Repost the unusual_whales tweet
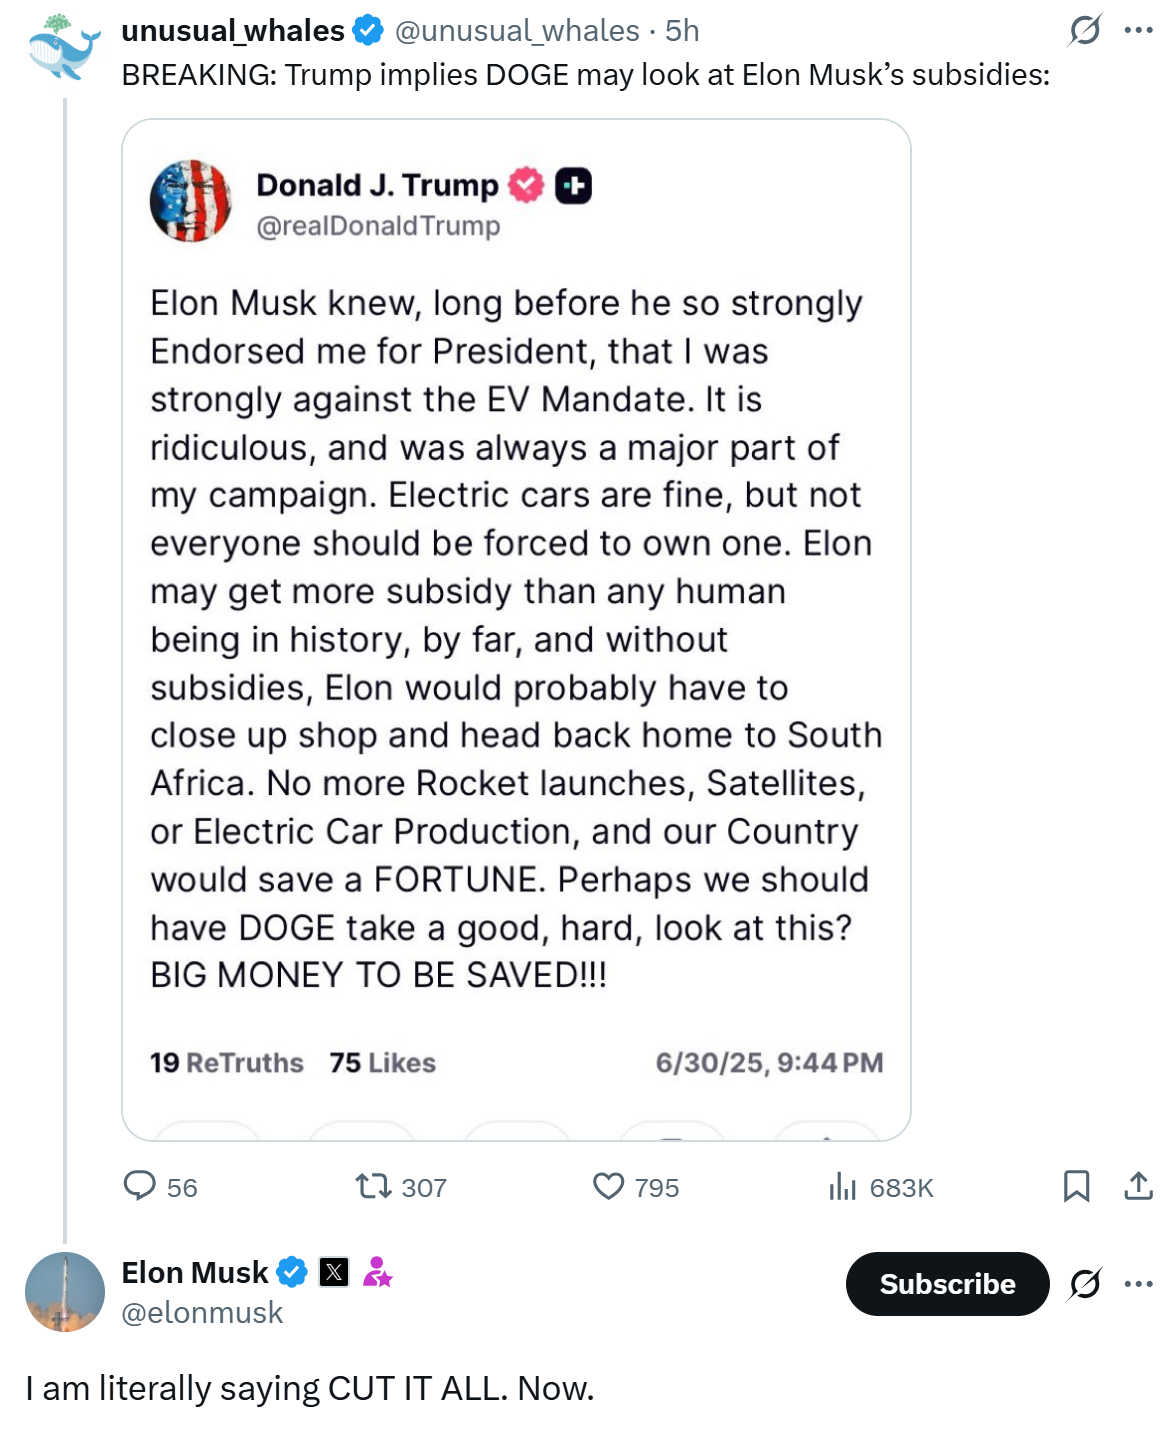This screenshot has width=1173, height=1447. tap(373, 1186)
